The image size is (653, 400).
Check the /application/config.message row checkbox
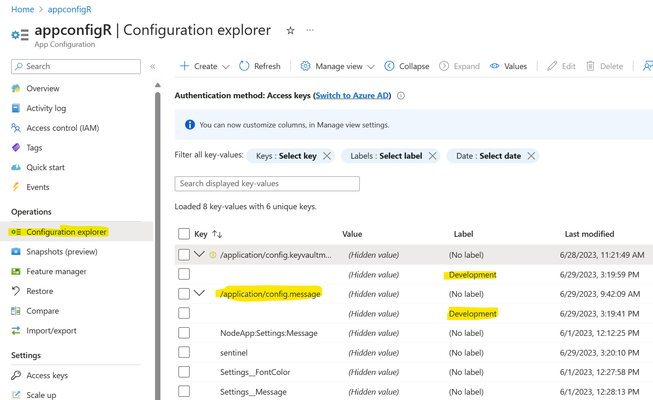(184, 294)
